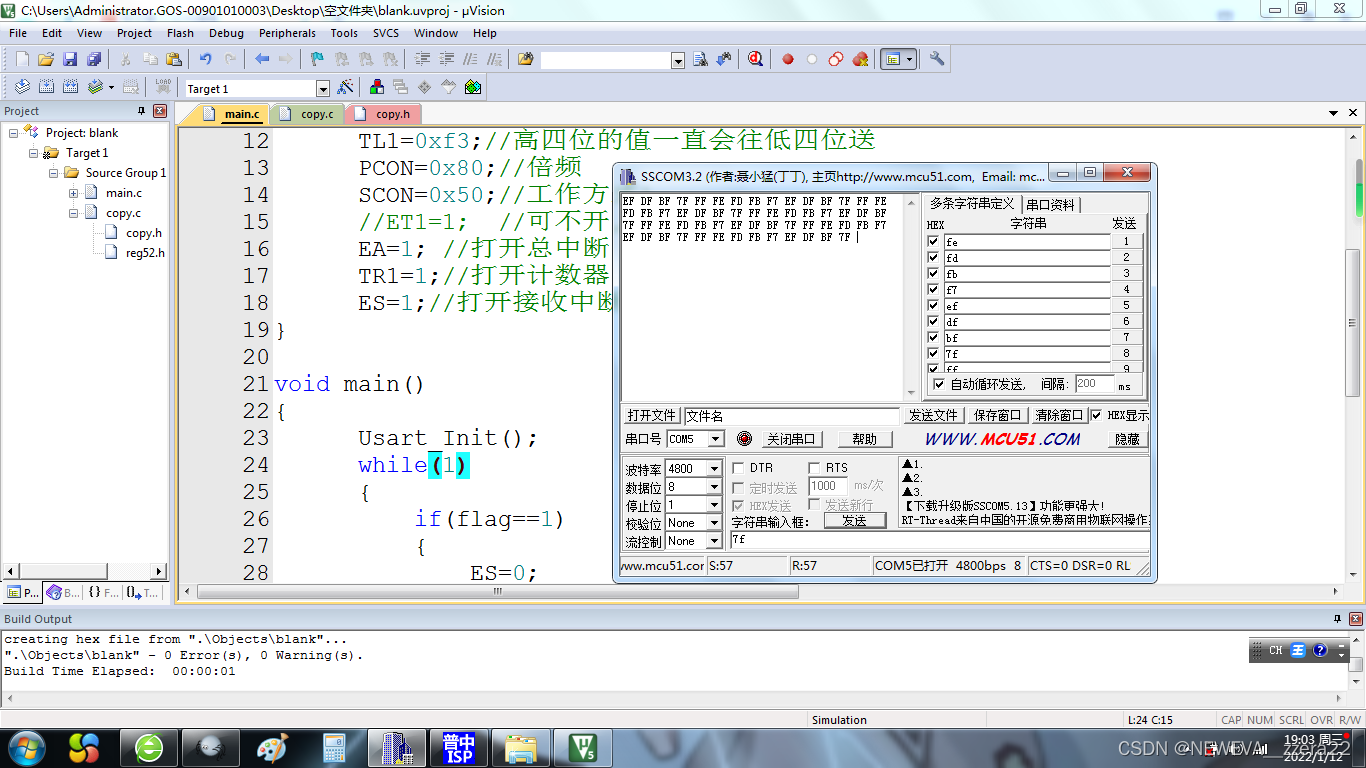1366x768 pixels.
Task: Navigate backwards with the blue arrow
Action: [262, 59]
